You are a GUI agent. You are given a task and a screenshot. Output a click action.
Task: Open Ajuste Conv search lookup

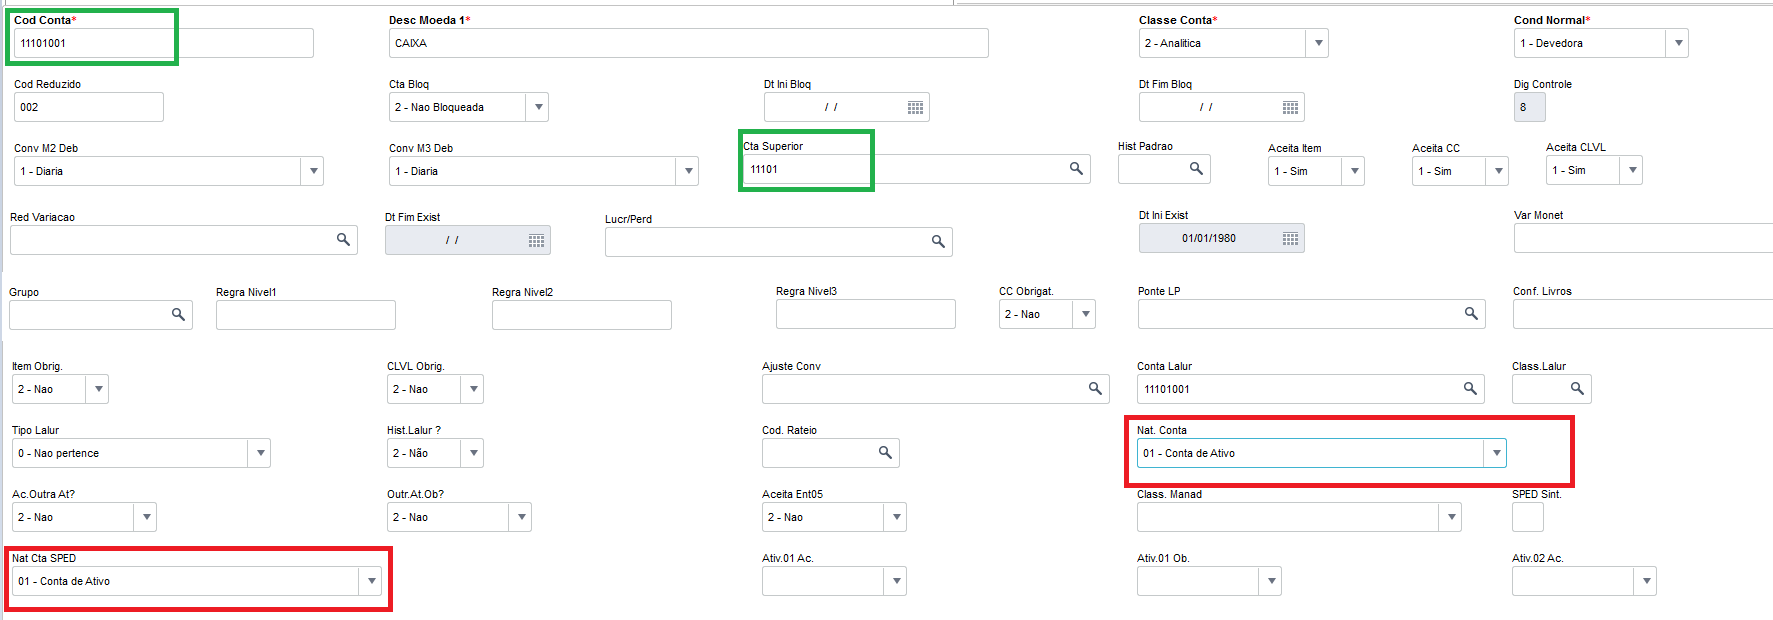tap(1095, 389)
